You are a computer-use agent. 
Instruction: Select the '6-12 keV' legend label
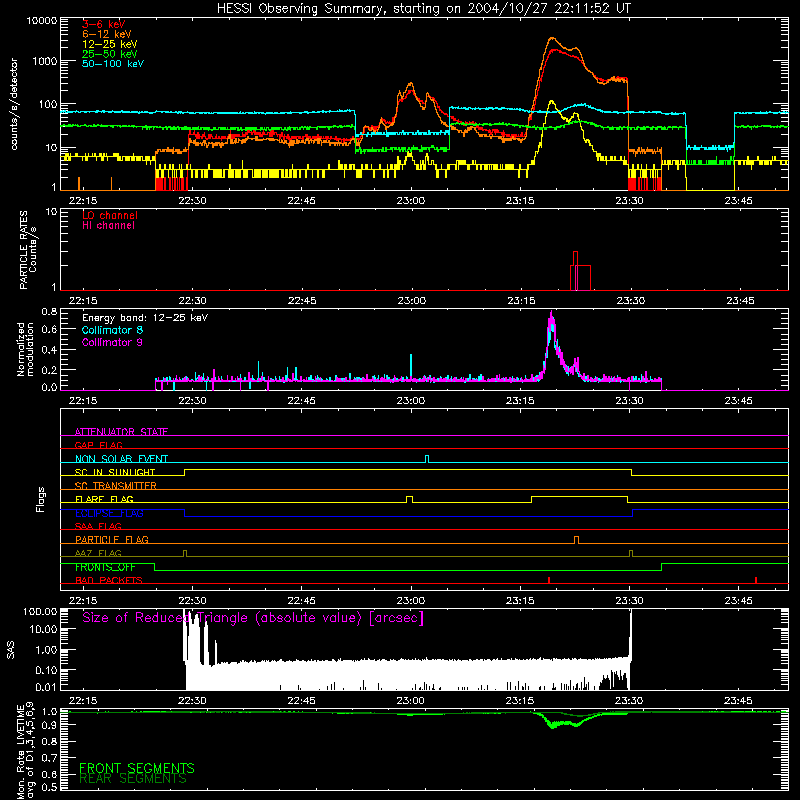(x=107, y=34)
